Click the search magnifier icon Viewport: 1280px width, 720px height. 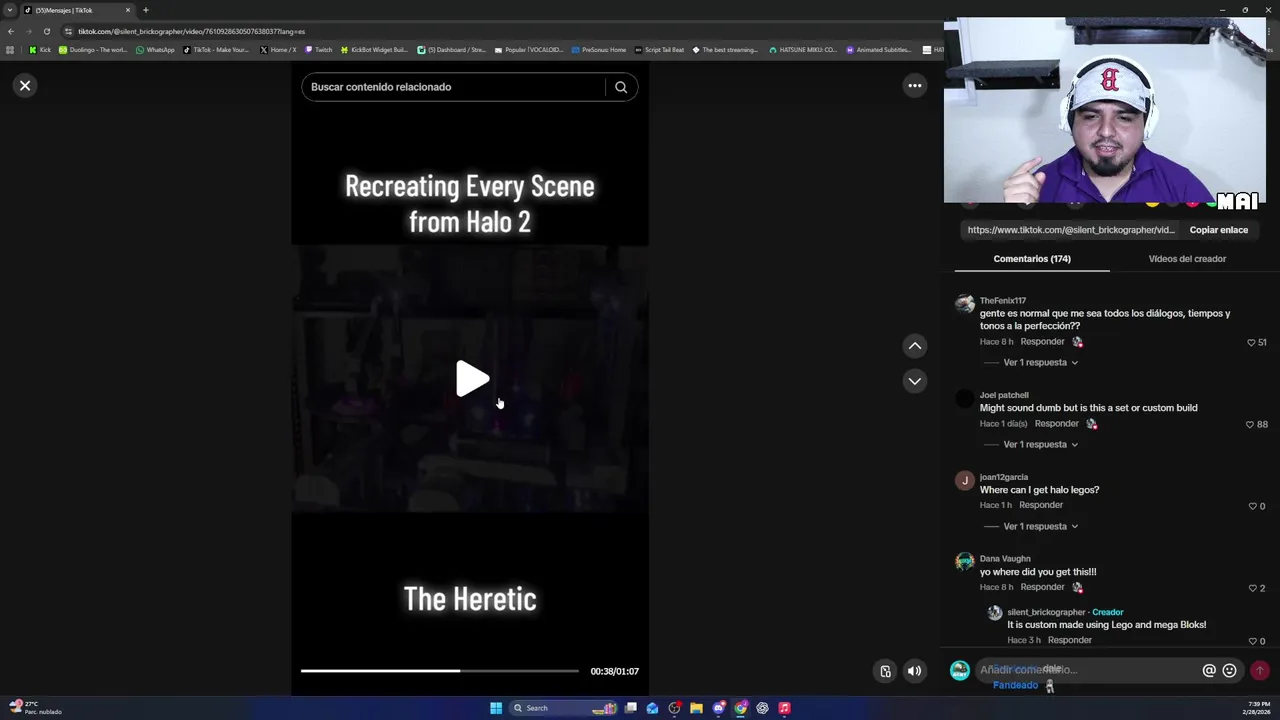point(621,87)
